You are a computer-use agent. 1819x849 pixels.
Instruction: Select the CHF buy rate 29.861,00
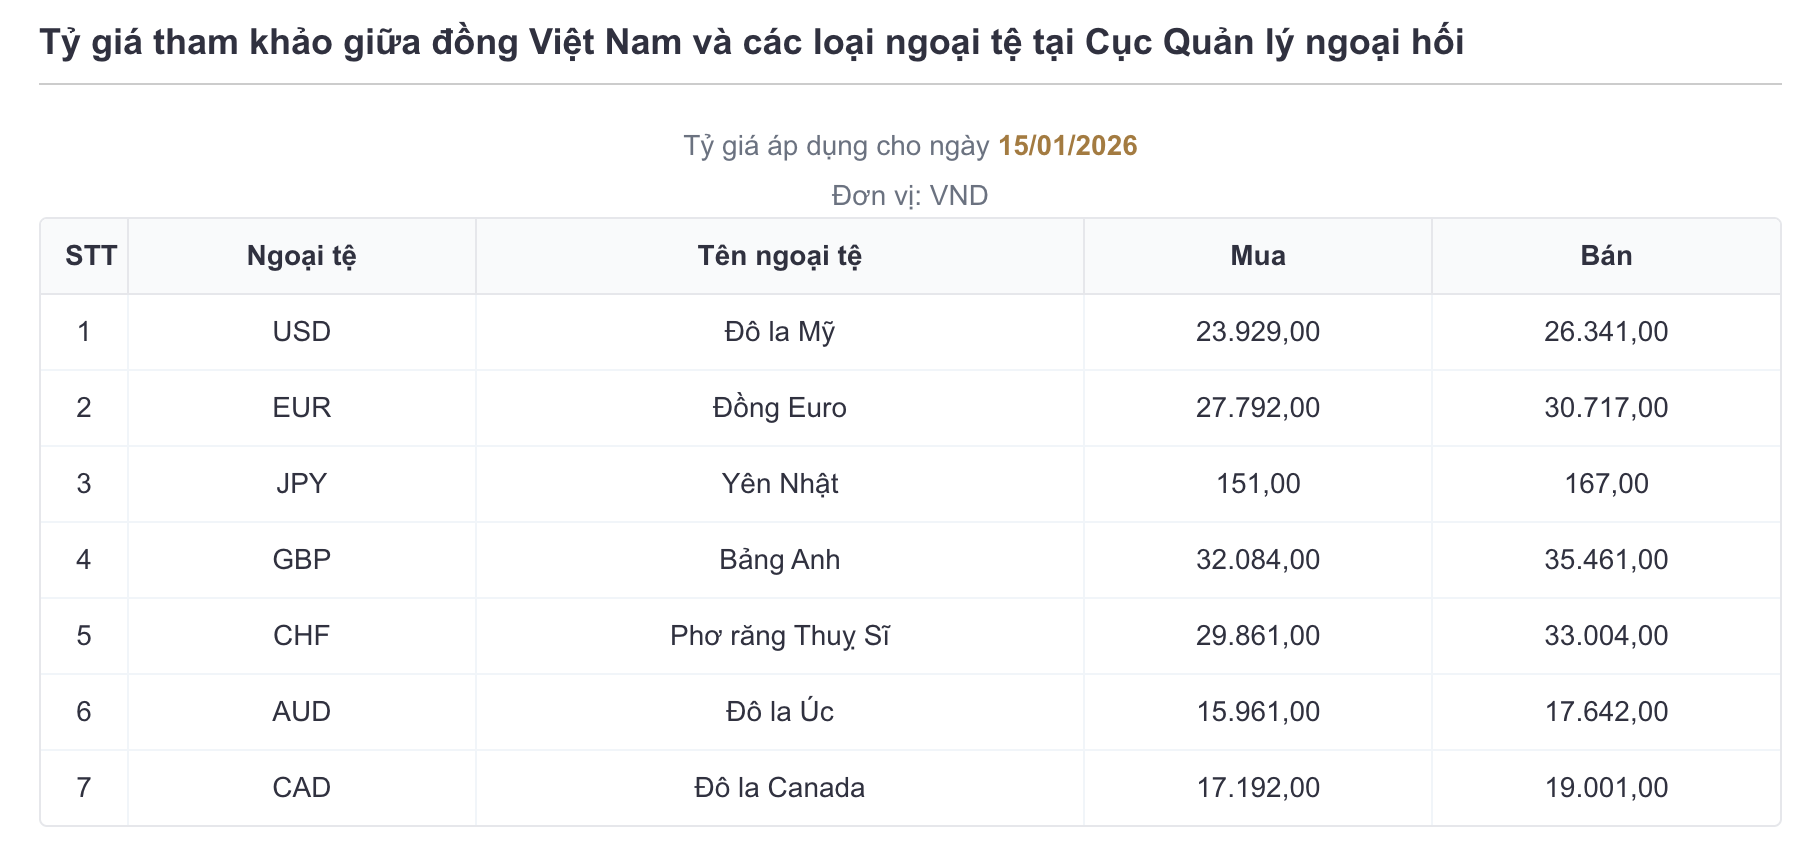click(1257, 636)
